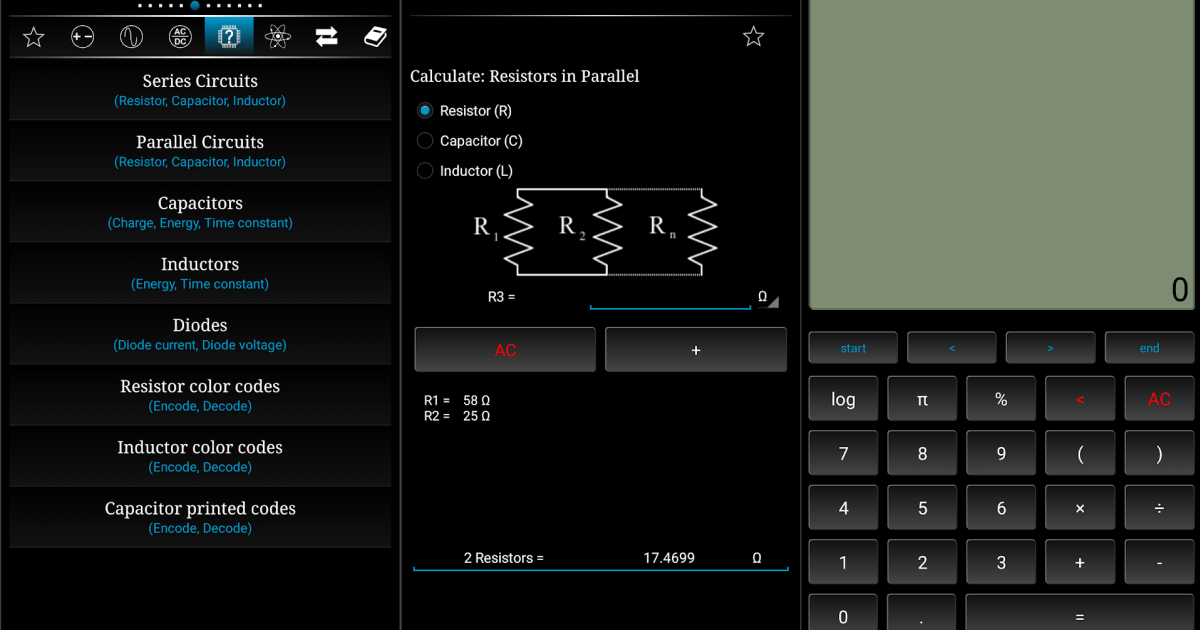Expand the Capacitor printed codes section
This screenshot has height=630, width=1200.
click(200, 517)
